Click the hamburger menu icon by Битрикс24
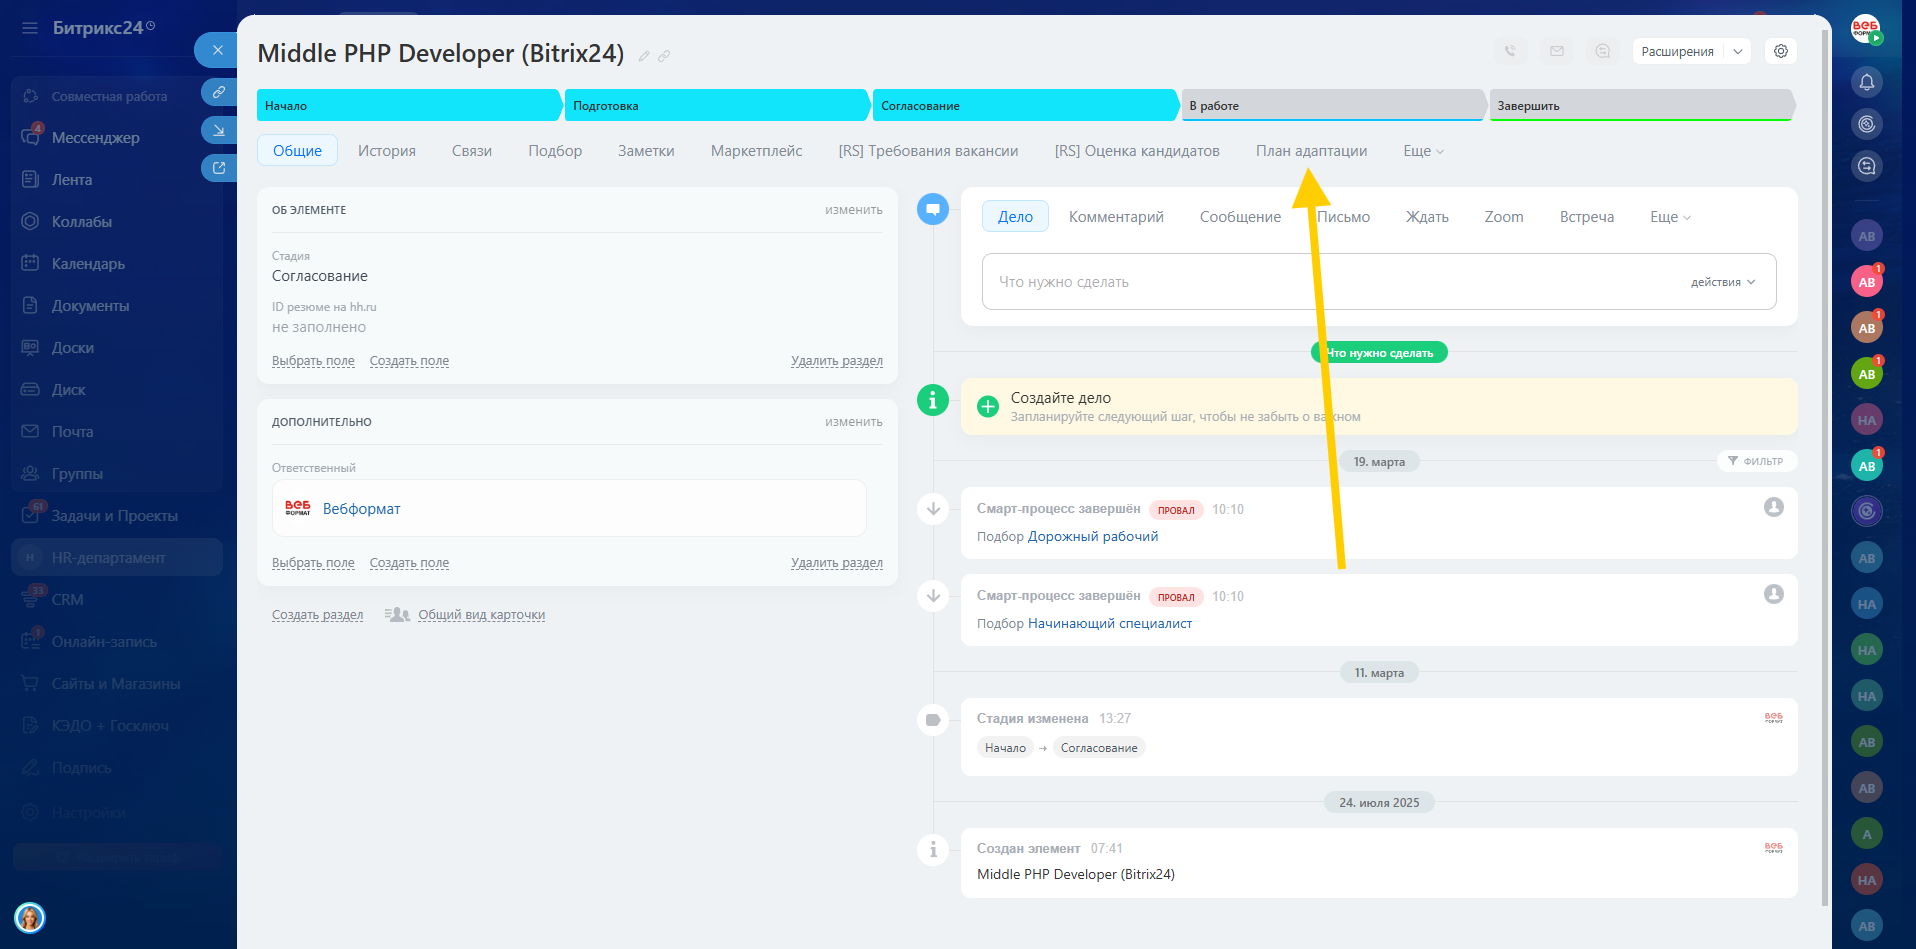 [30, 28]
